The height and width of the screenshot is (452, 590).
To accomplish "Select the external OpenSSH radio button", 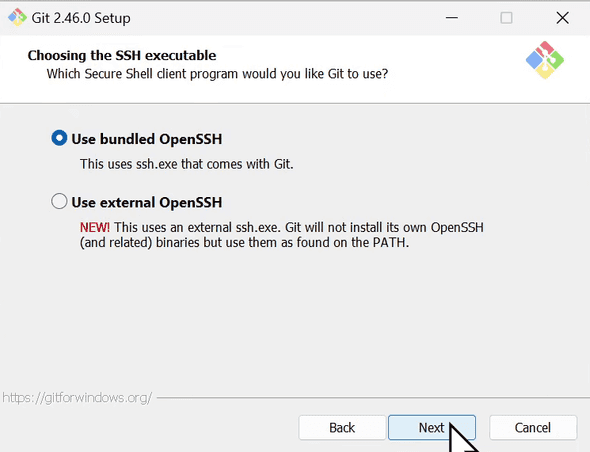I will [x=59, y=201].
